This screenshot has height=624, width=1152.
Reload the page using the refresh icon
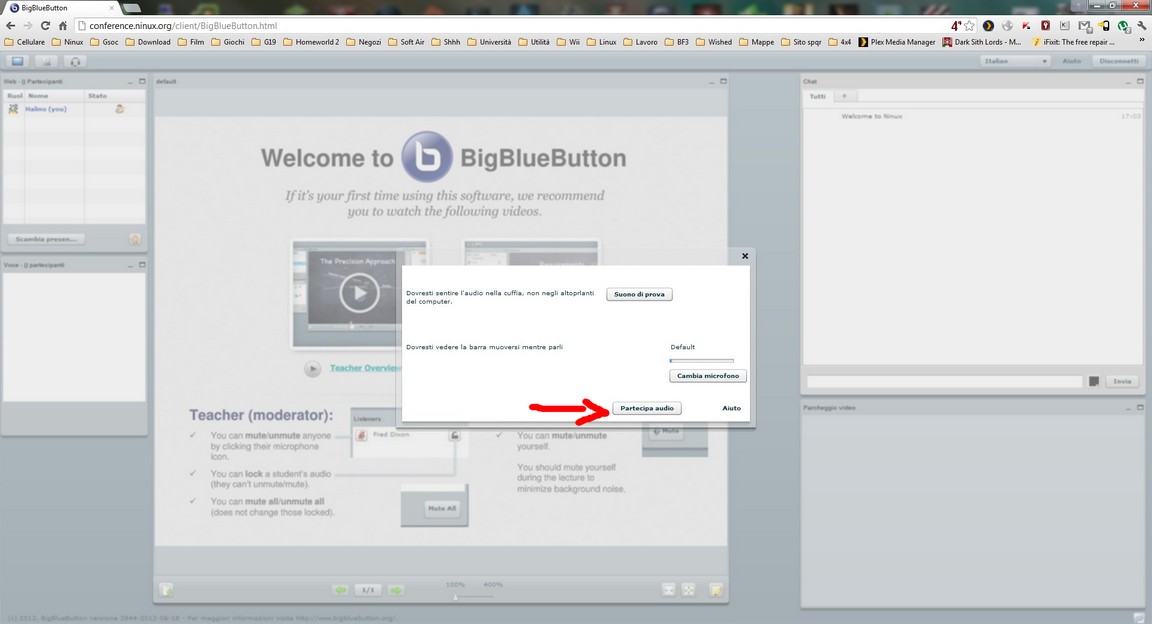click(x=45, y=26)
